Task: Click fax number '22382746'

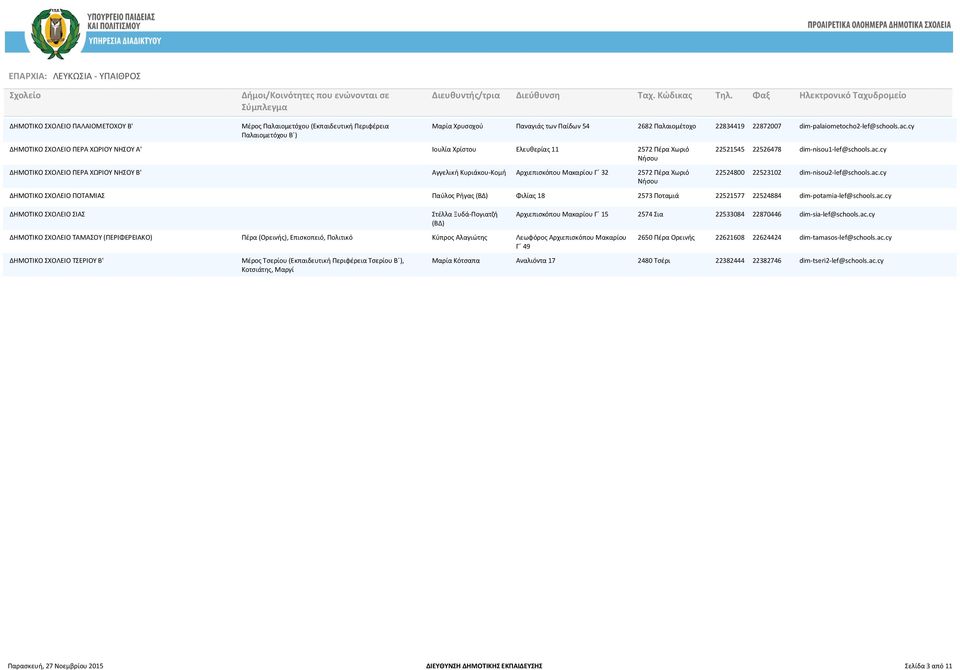Action: pyautogui.click(x=767, y=261)
